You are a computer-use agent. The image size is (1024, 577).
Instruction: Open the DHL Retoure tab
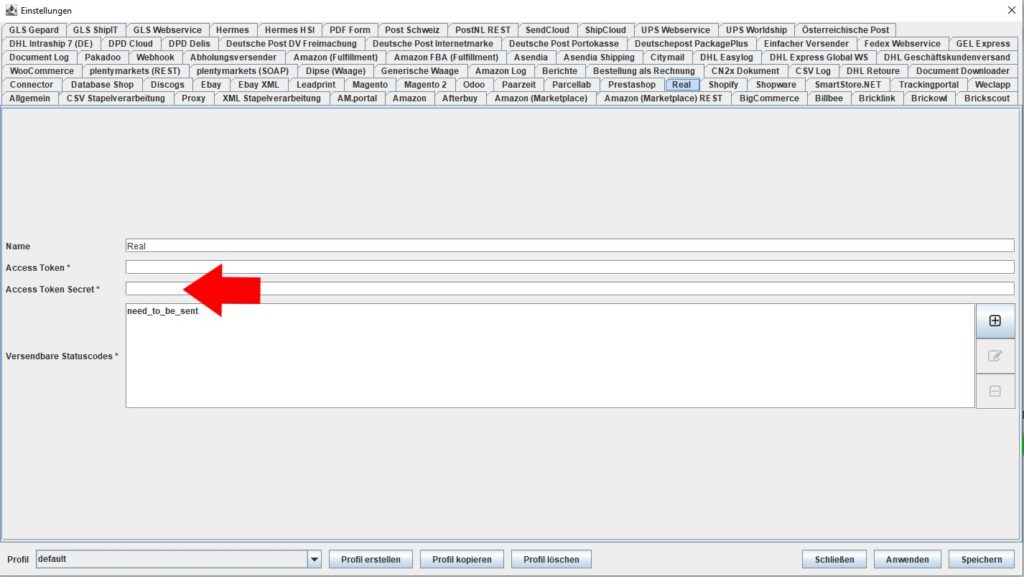click(872, 70)
